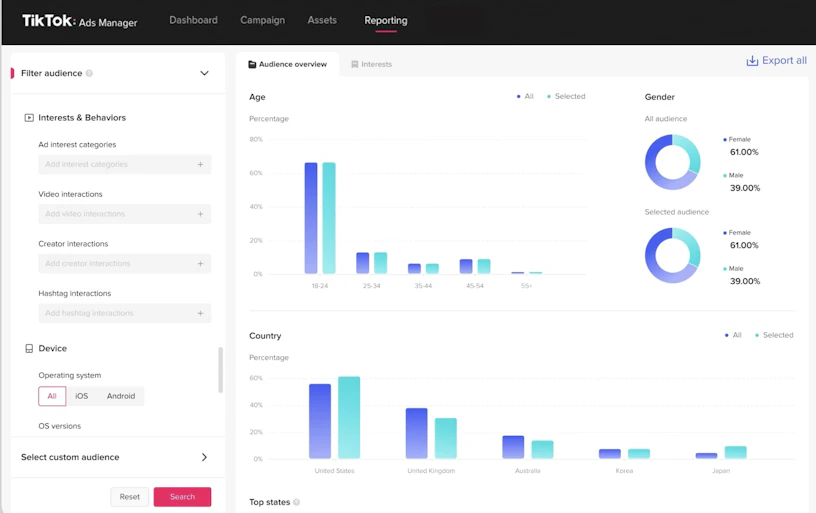
Task: Toggle Selected legend in Country chart
Action: pyautogui.click(x=774, y=335)
